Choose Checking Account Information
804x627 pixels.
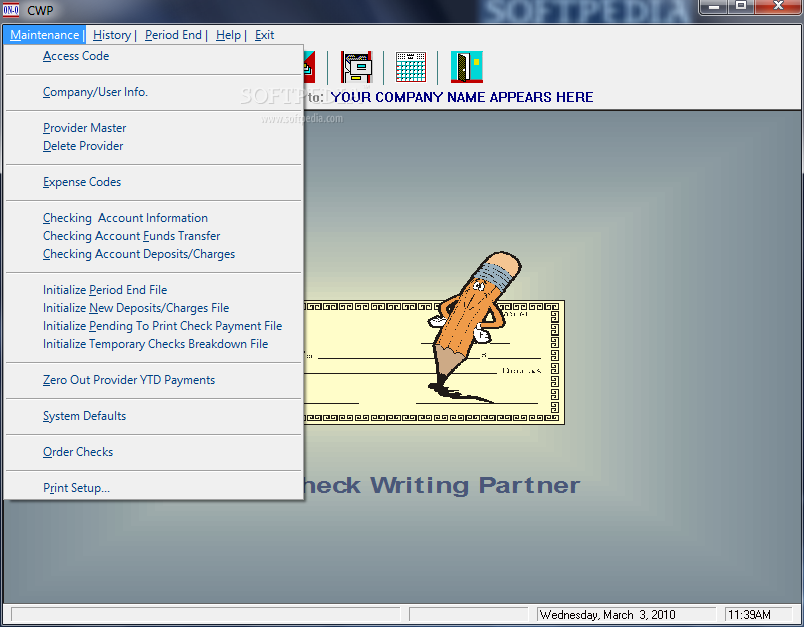tap(154, 218)
